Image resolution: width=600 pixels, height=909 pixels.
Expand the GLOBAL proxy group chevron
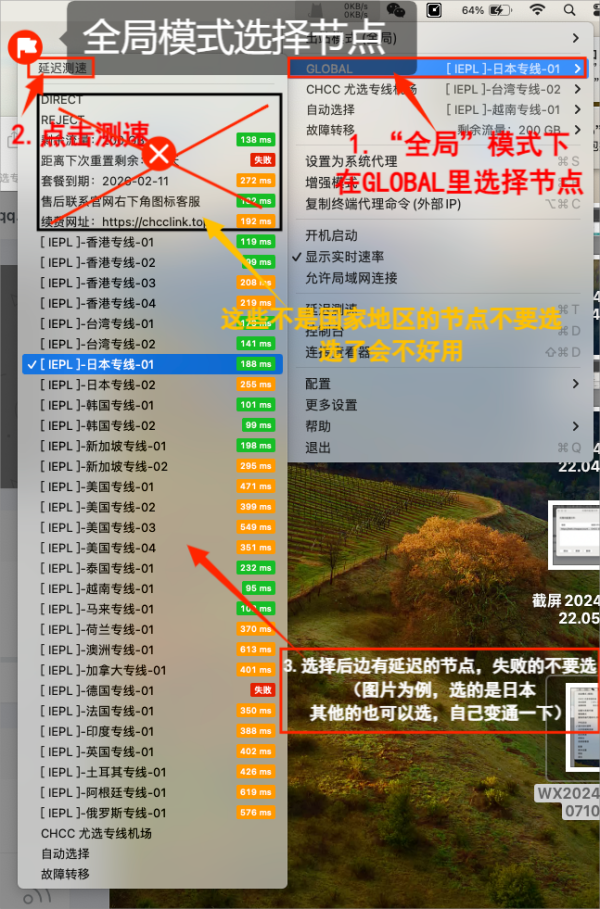tap(577, 68)
